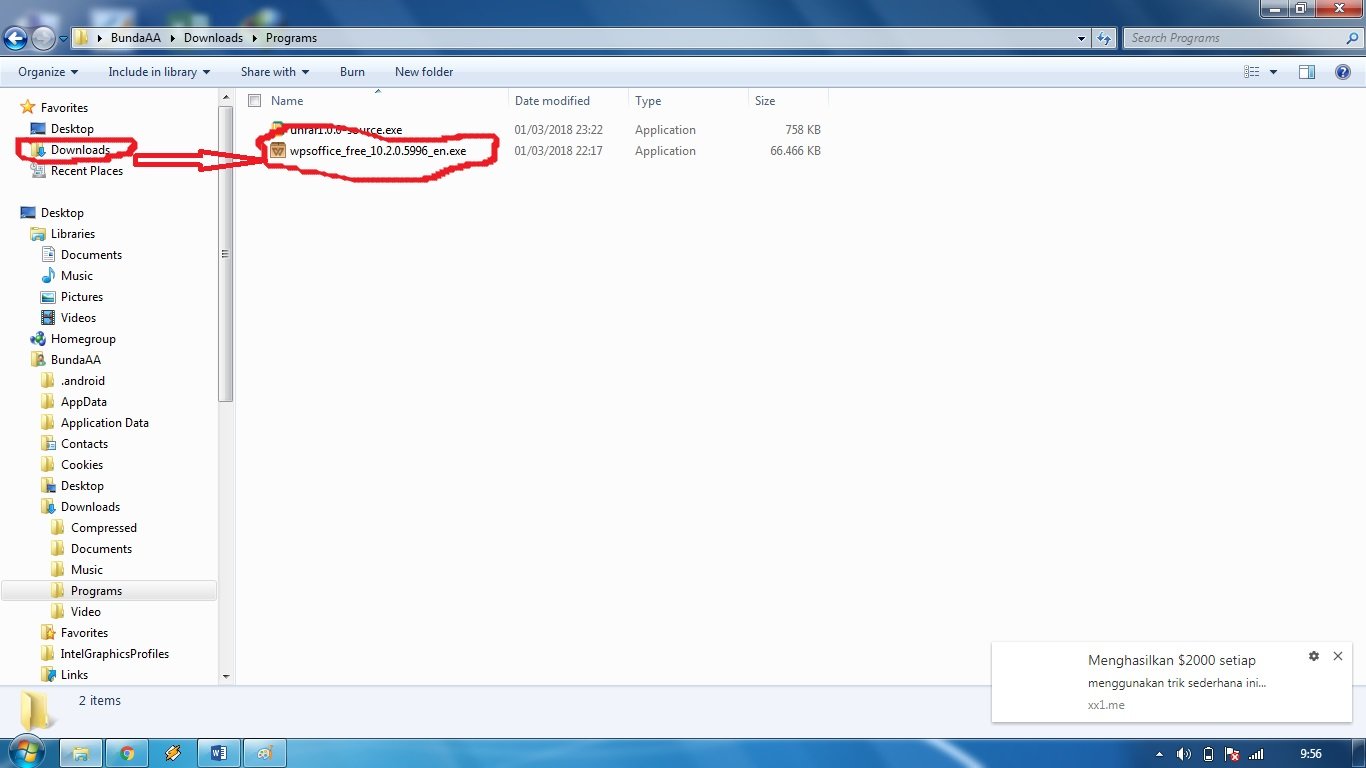This screenshot has width=1366, height=768.
Task: Sort by the Size column
Action: [x=765, y=101]
